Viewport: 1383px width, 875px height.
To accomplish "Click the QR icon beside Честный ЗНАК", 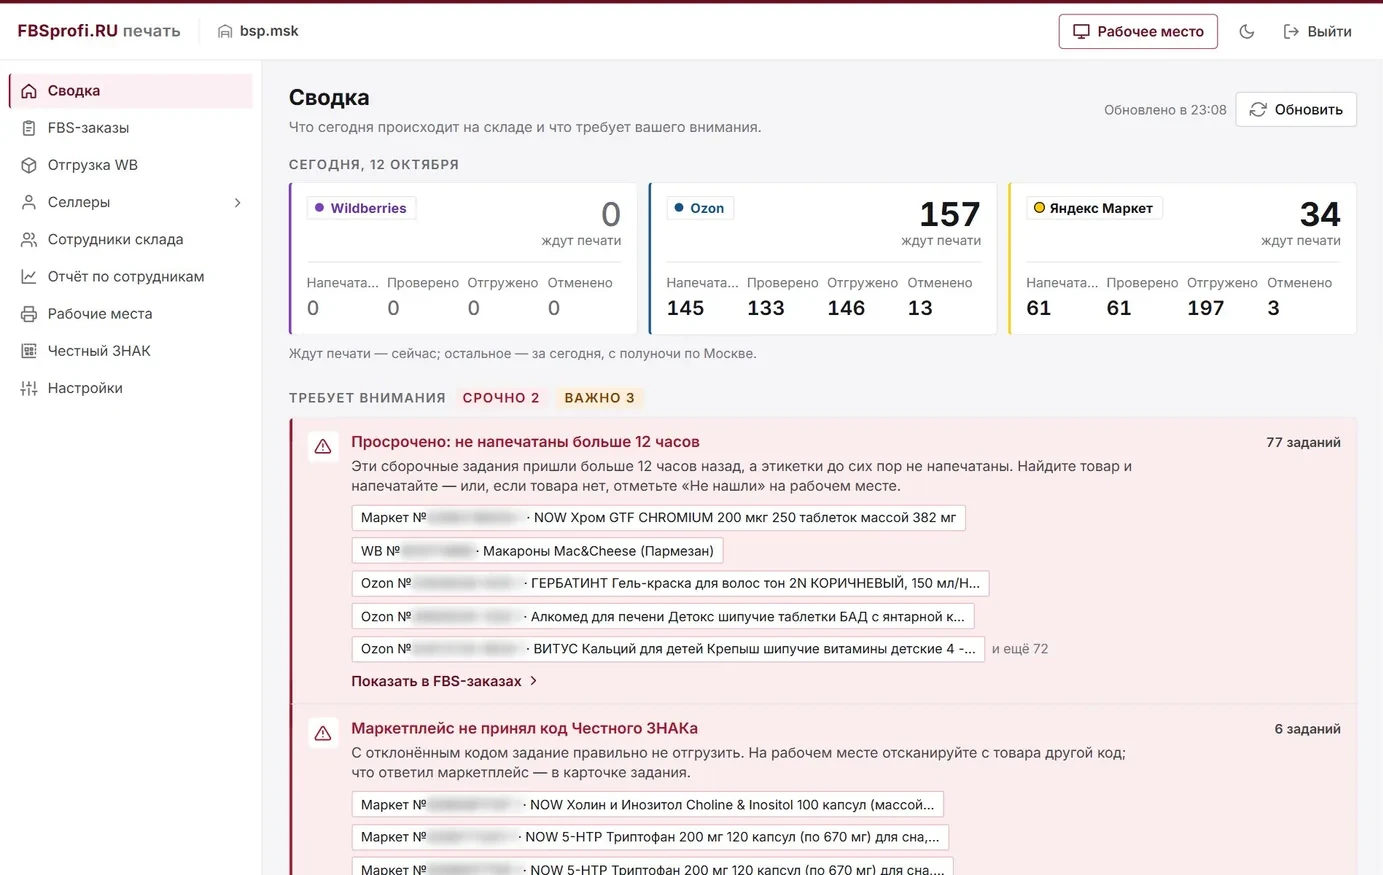I will pyautogui.click(x=29, y=351).
